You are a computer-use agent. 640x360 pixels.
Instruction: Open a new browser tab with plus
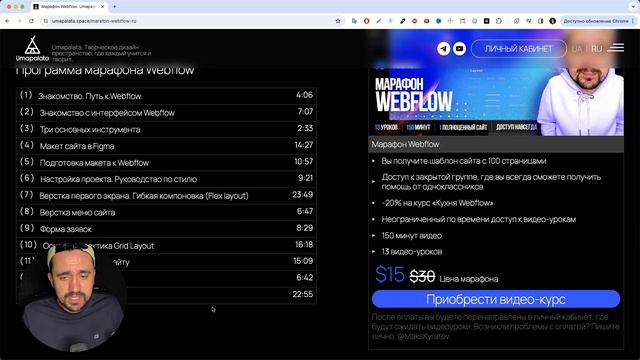point(115,7)
